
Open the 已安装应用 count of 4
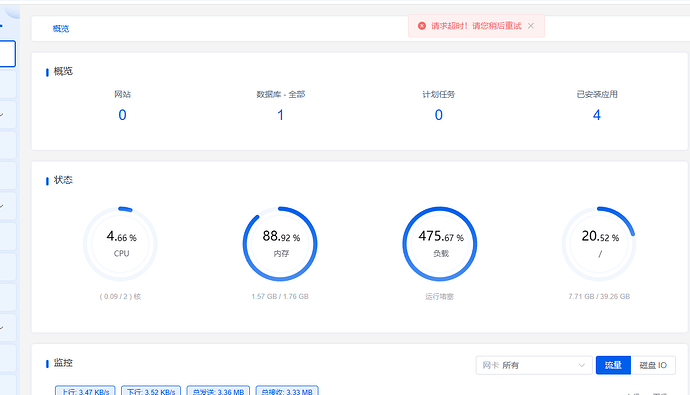coord(597,115)
